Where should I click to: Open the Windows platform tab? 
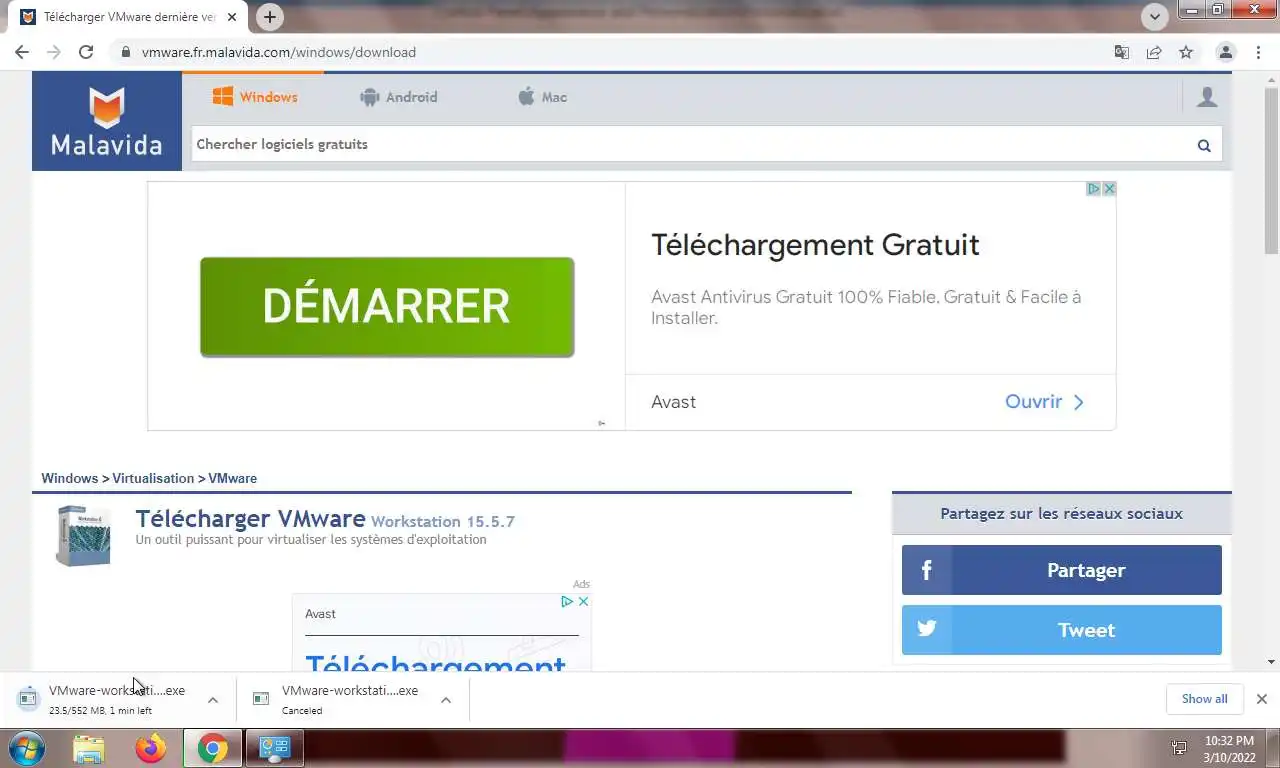click(255, 97)
